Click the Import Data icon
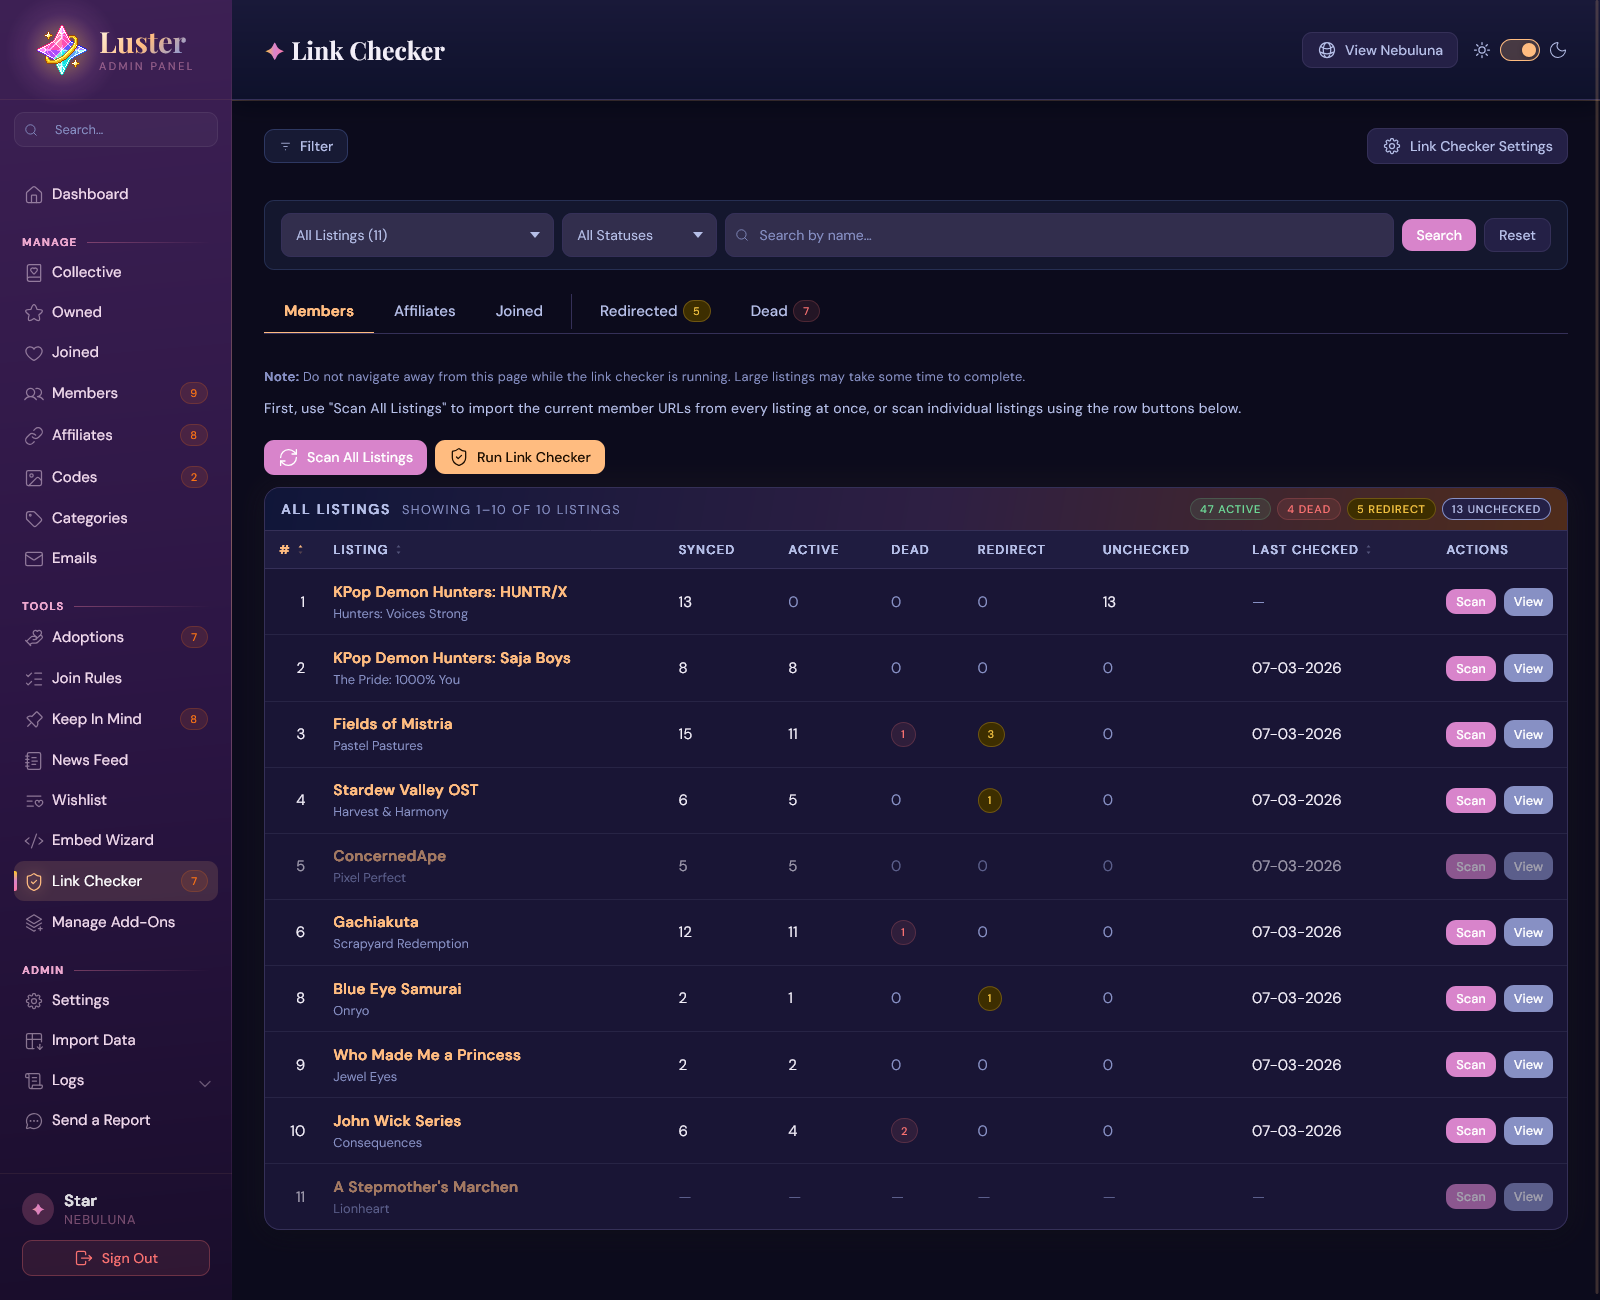The height and width of the screenshot is (1300, 1600). tap(34, 1041)
